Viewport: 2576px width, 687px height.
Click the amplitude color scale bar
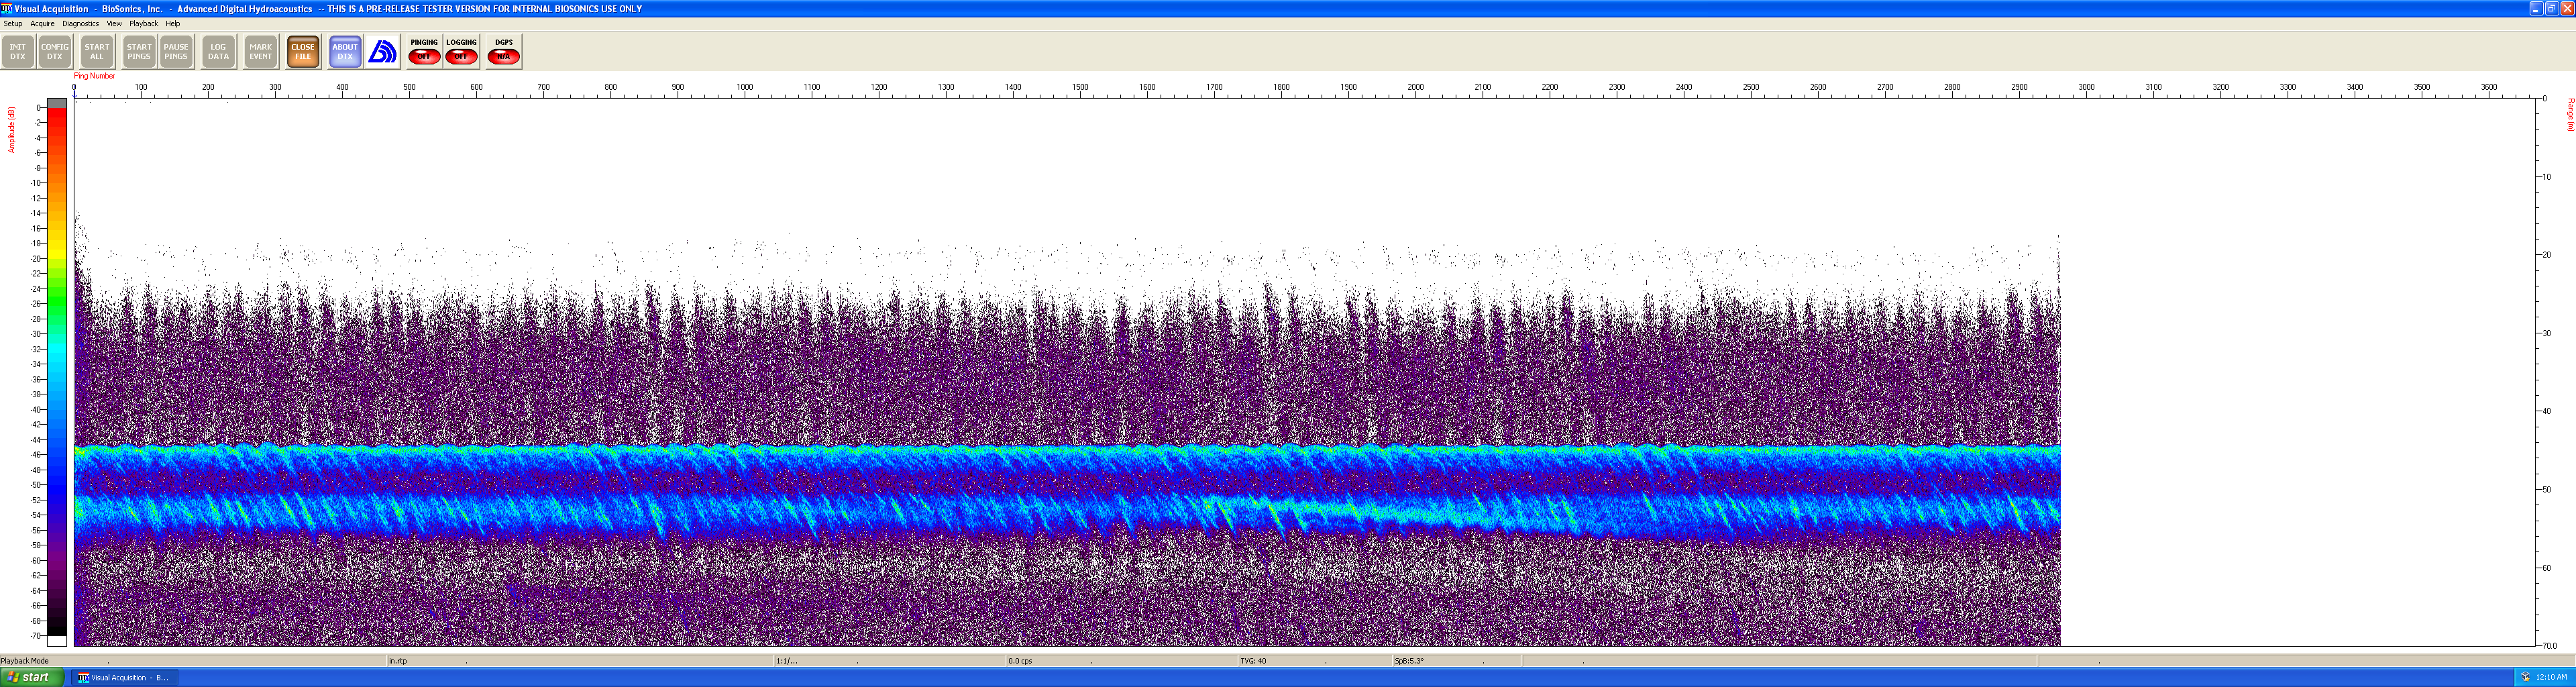point(57,372)
